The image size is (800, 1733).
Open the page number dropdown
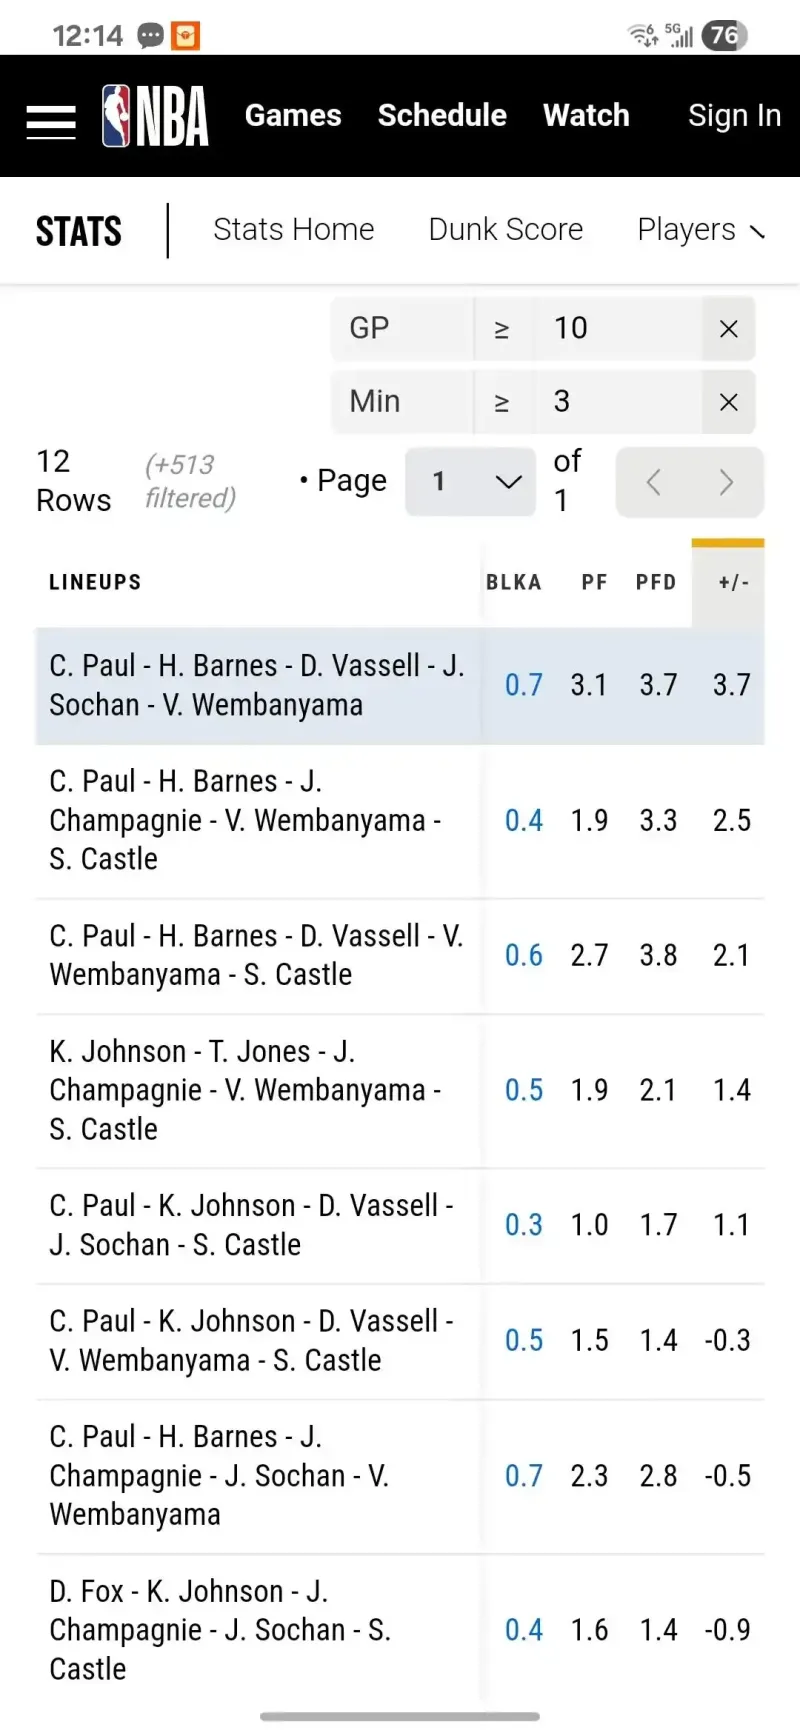click(x=470, y=482)
